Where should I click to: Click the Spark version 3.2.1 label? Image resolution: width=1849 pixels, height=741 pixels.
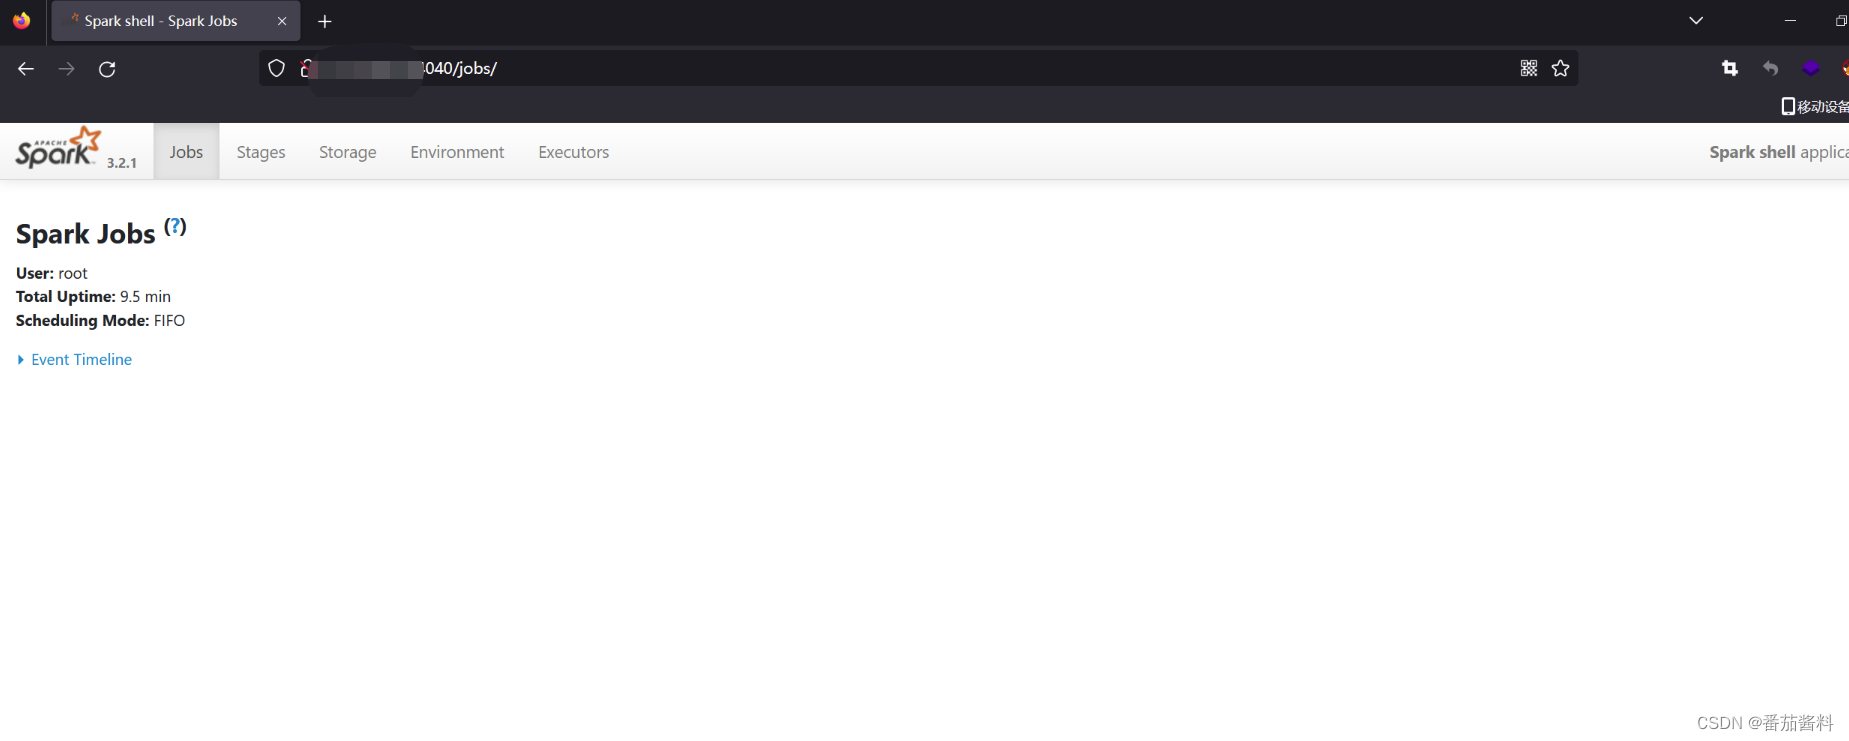[x=122, y=163]
